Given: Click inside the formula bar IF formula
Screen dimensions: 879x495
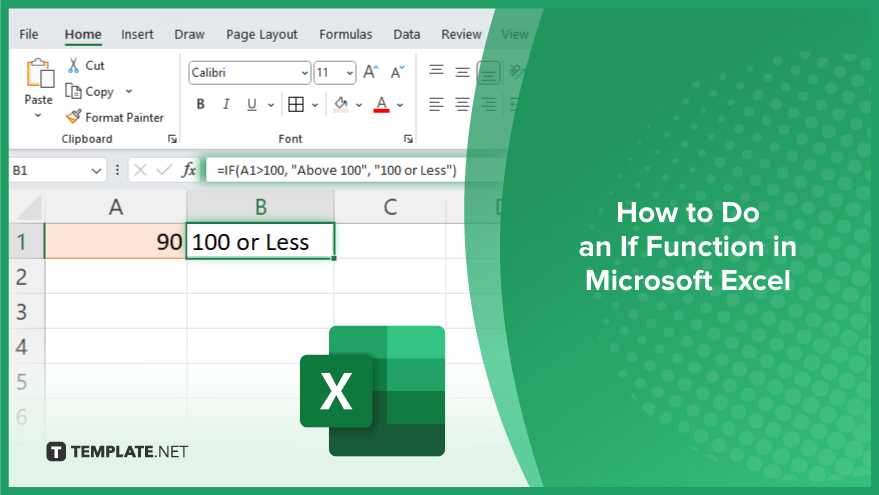Looking at the screenshot, I should 337,170.
